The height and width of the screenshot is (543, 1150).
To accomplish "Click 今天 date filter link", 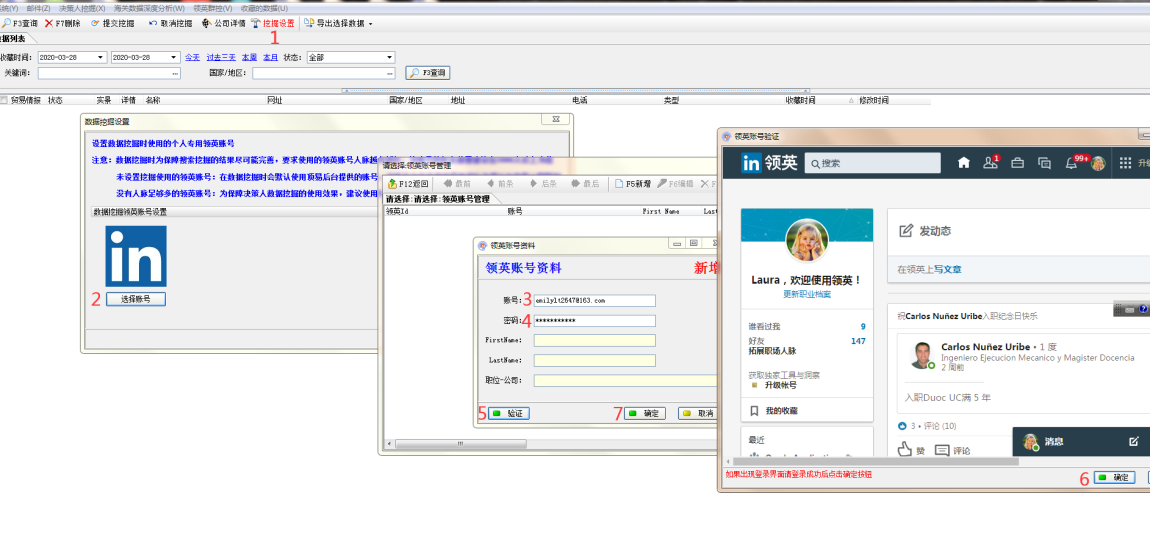I will pyautogui.click(x=192, y=57).
